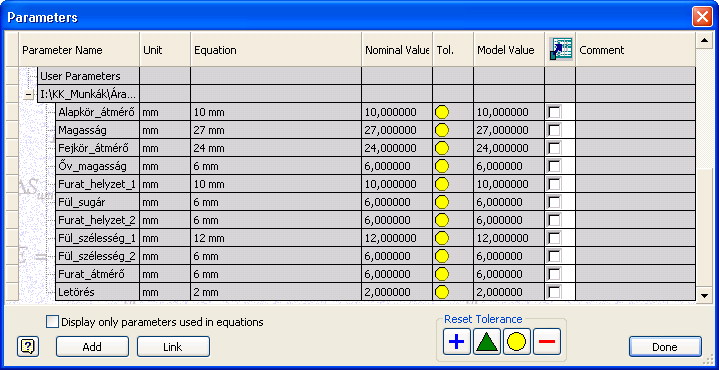Viewport: 719px width, 370px height.
Task: Click the Nominal Value column header
Action: tap(397, 50)
